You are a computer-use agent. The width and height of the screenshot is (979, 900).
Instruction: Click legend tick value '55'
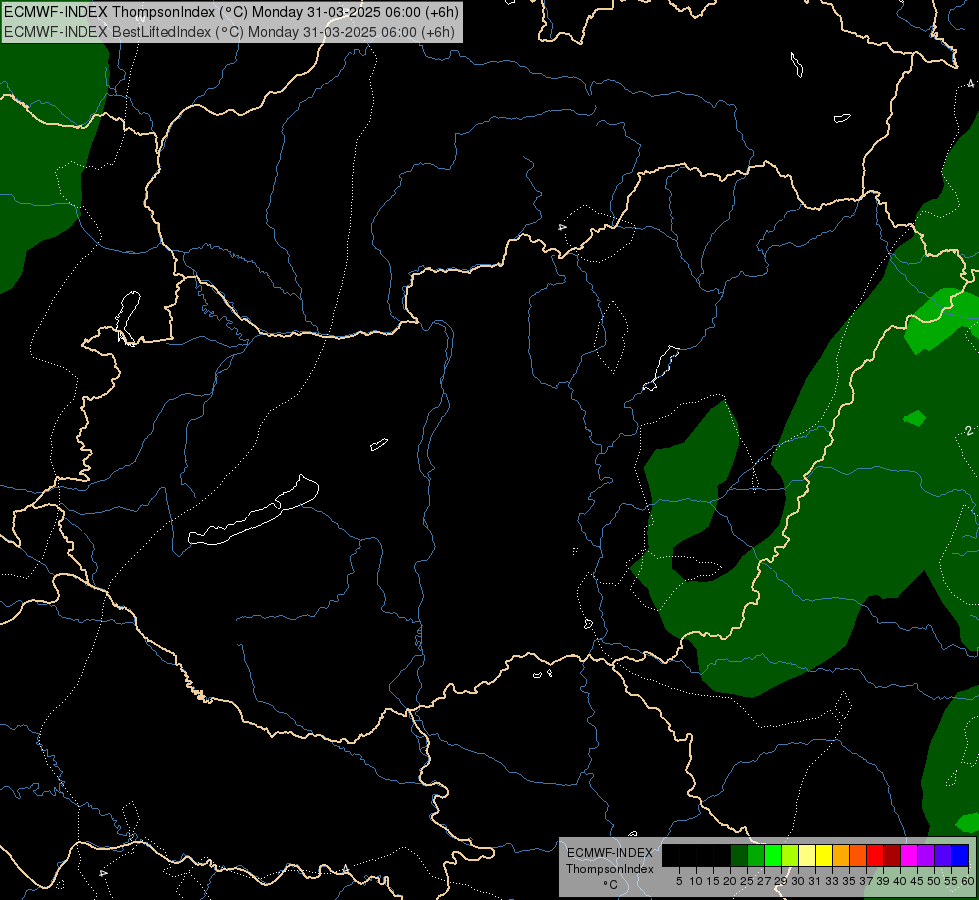(x=951, y=881)
